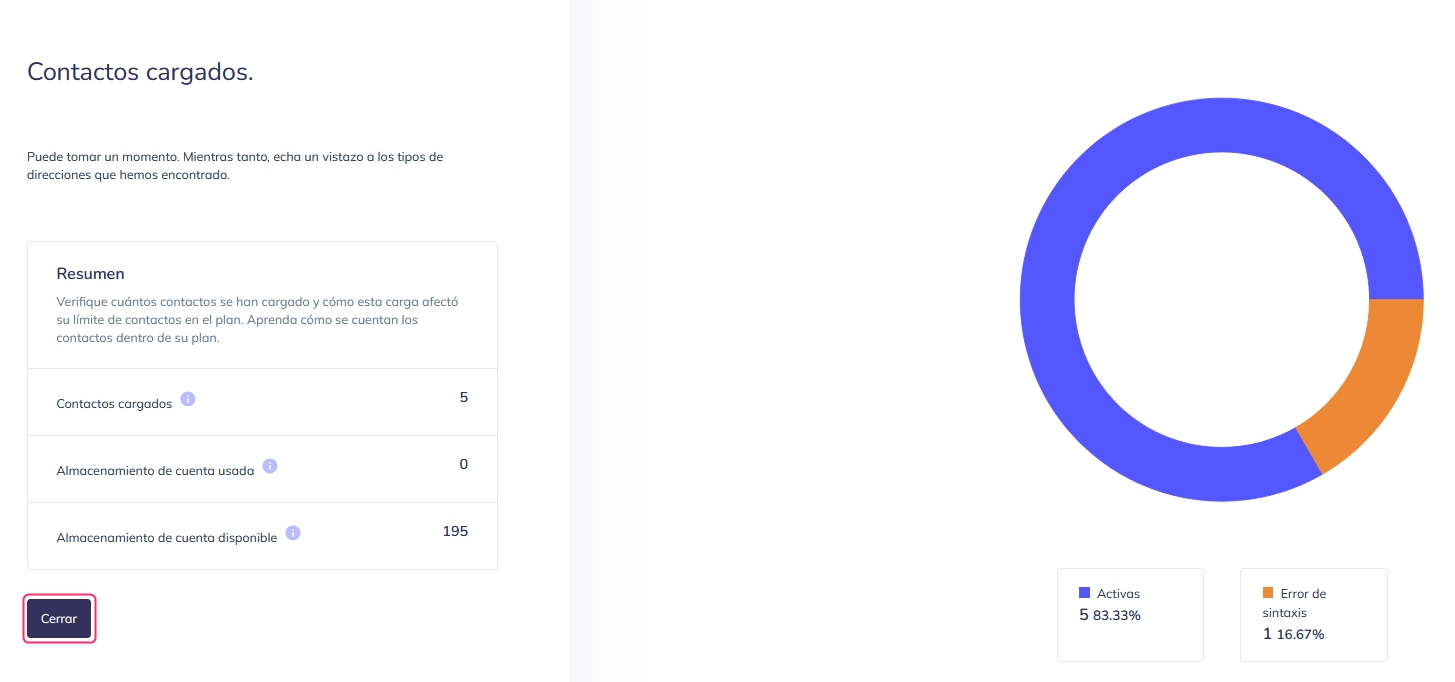1455x682 pixels.
Task: Click the 16.67% syntax error percentage
Action: (1300, 635)
